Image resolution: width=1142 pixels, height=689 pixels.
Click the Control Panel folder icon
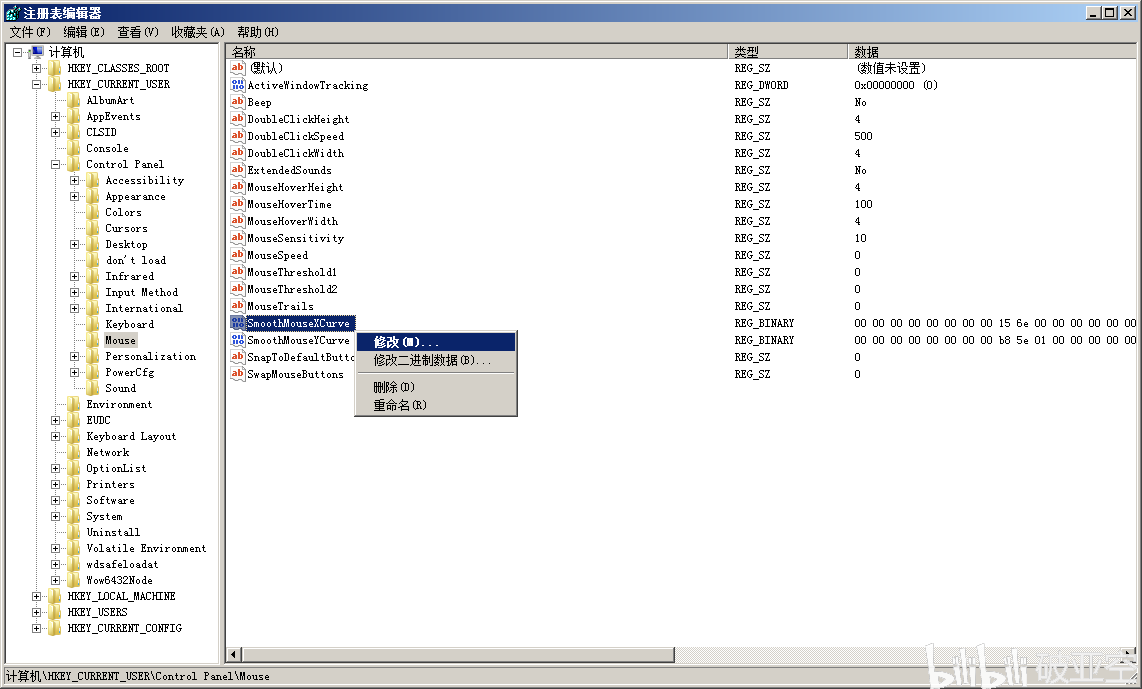pos(74,165)
